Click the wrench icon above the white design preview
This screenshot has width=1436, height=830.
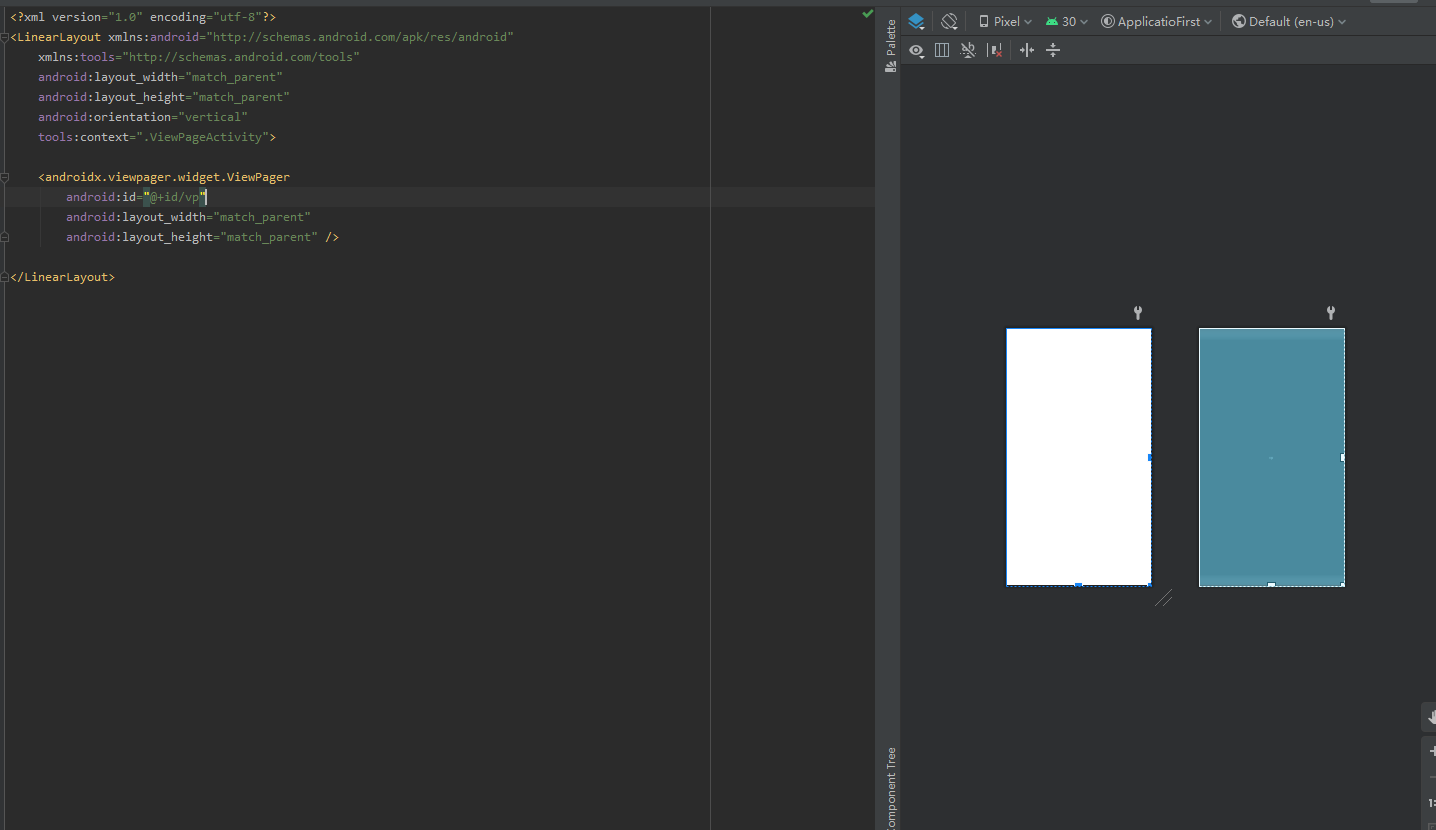1138,313
